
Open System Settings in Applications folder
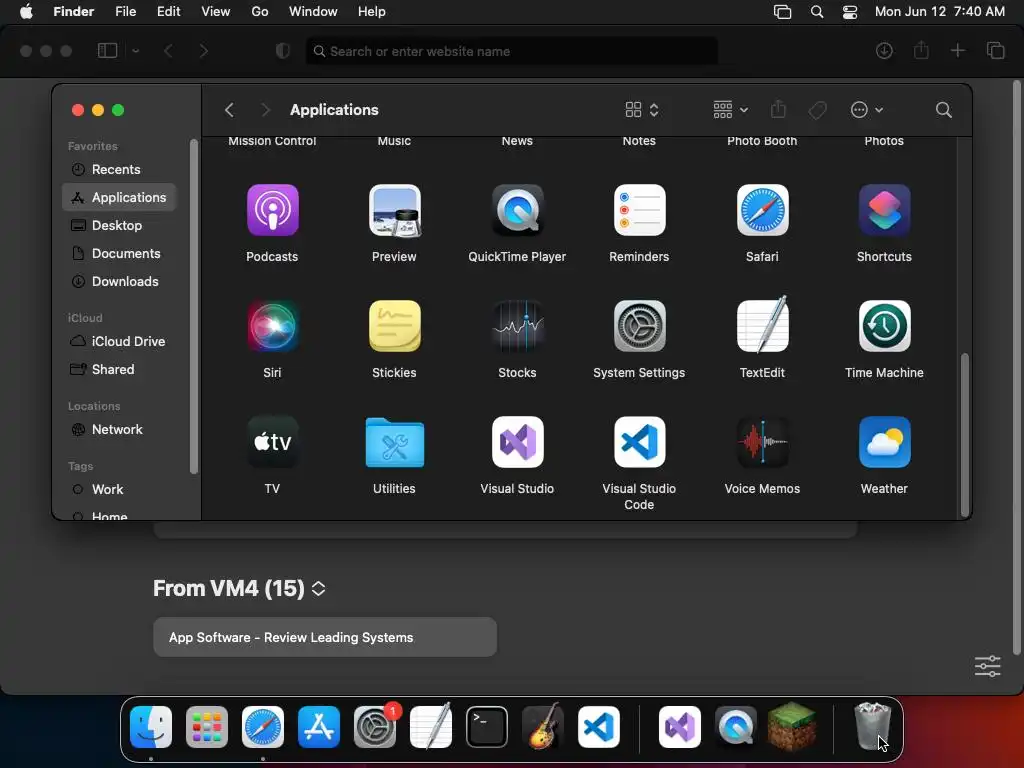(639, 326)
